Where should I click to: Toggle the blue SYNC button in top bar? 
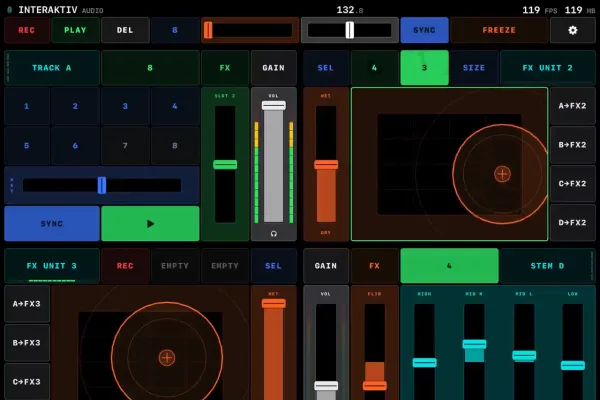[x=424, y=30]
